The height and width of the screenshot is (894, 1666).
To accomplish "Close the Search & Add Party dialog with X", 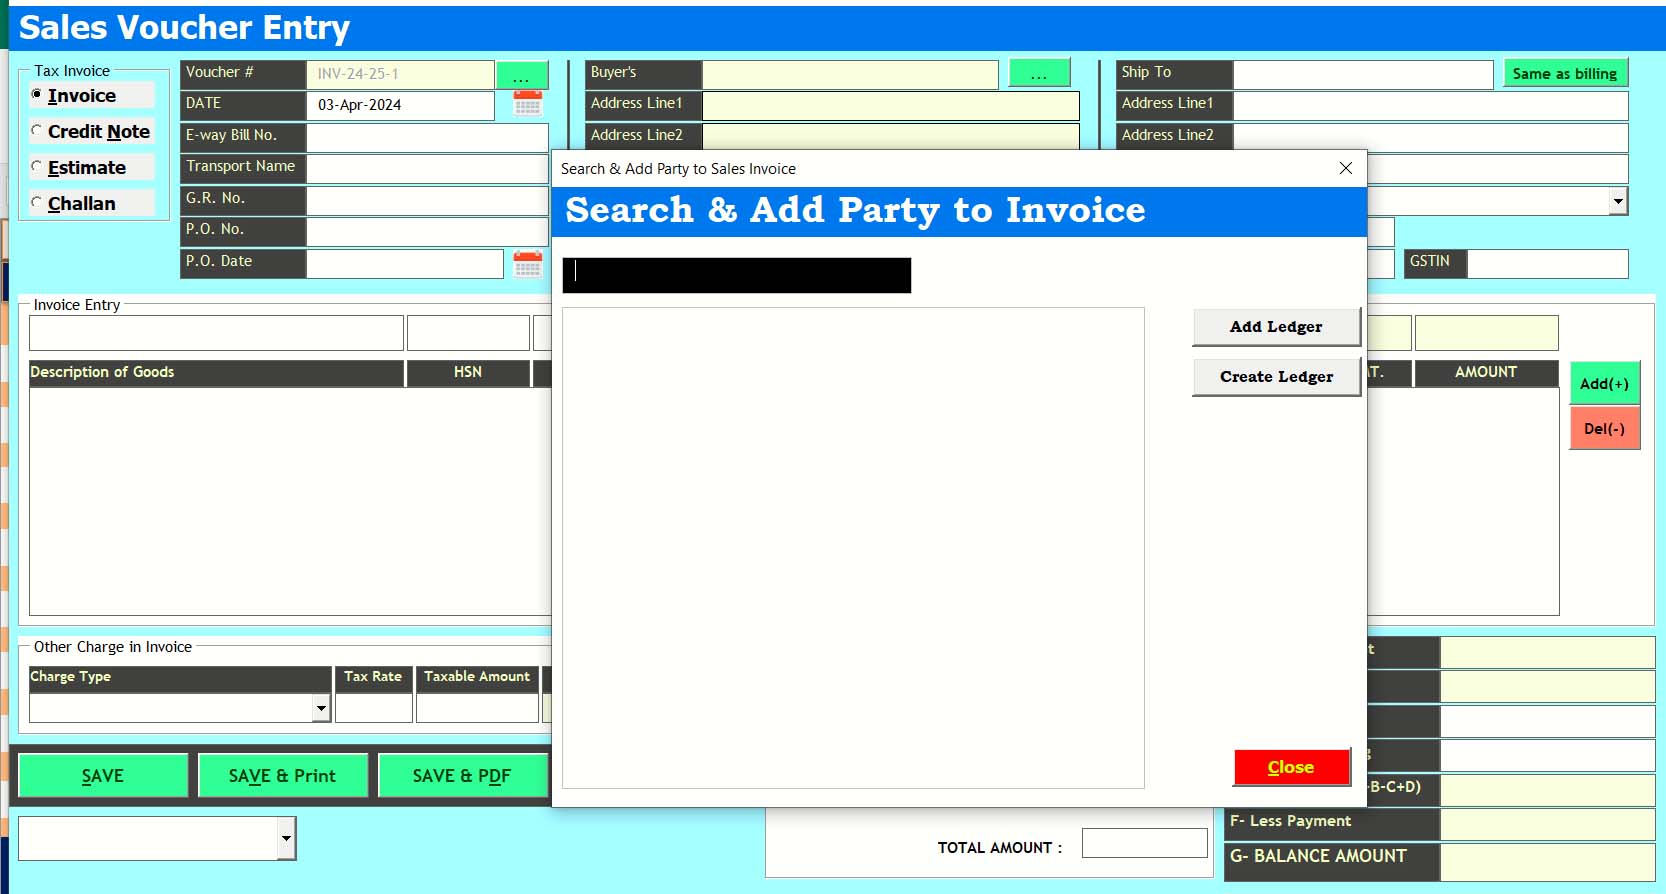I will 1345,168.
